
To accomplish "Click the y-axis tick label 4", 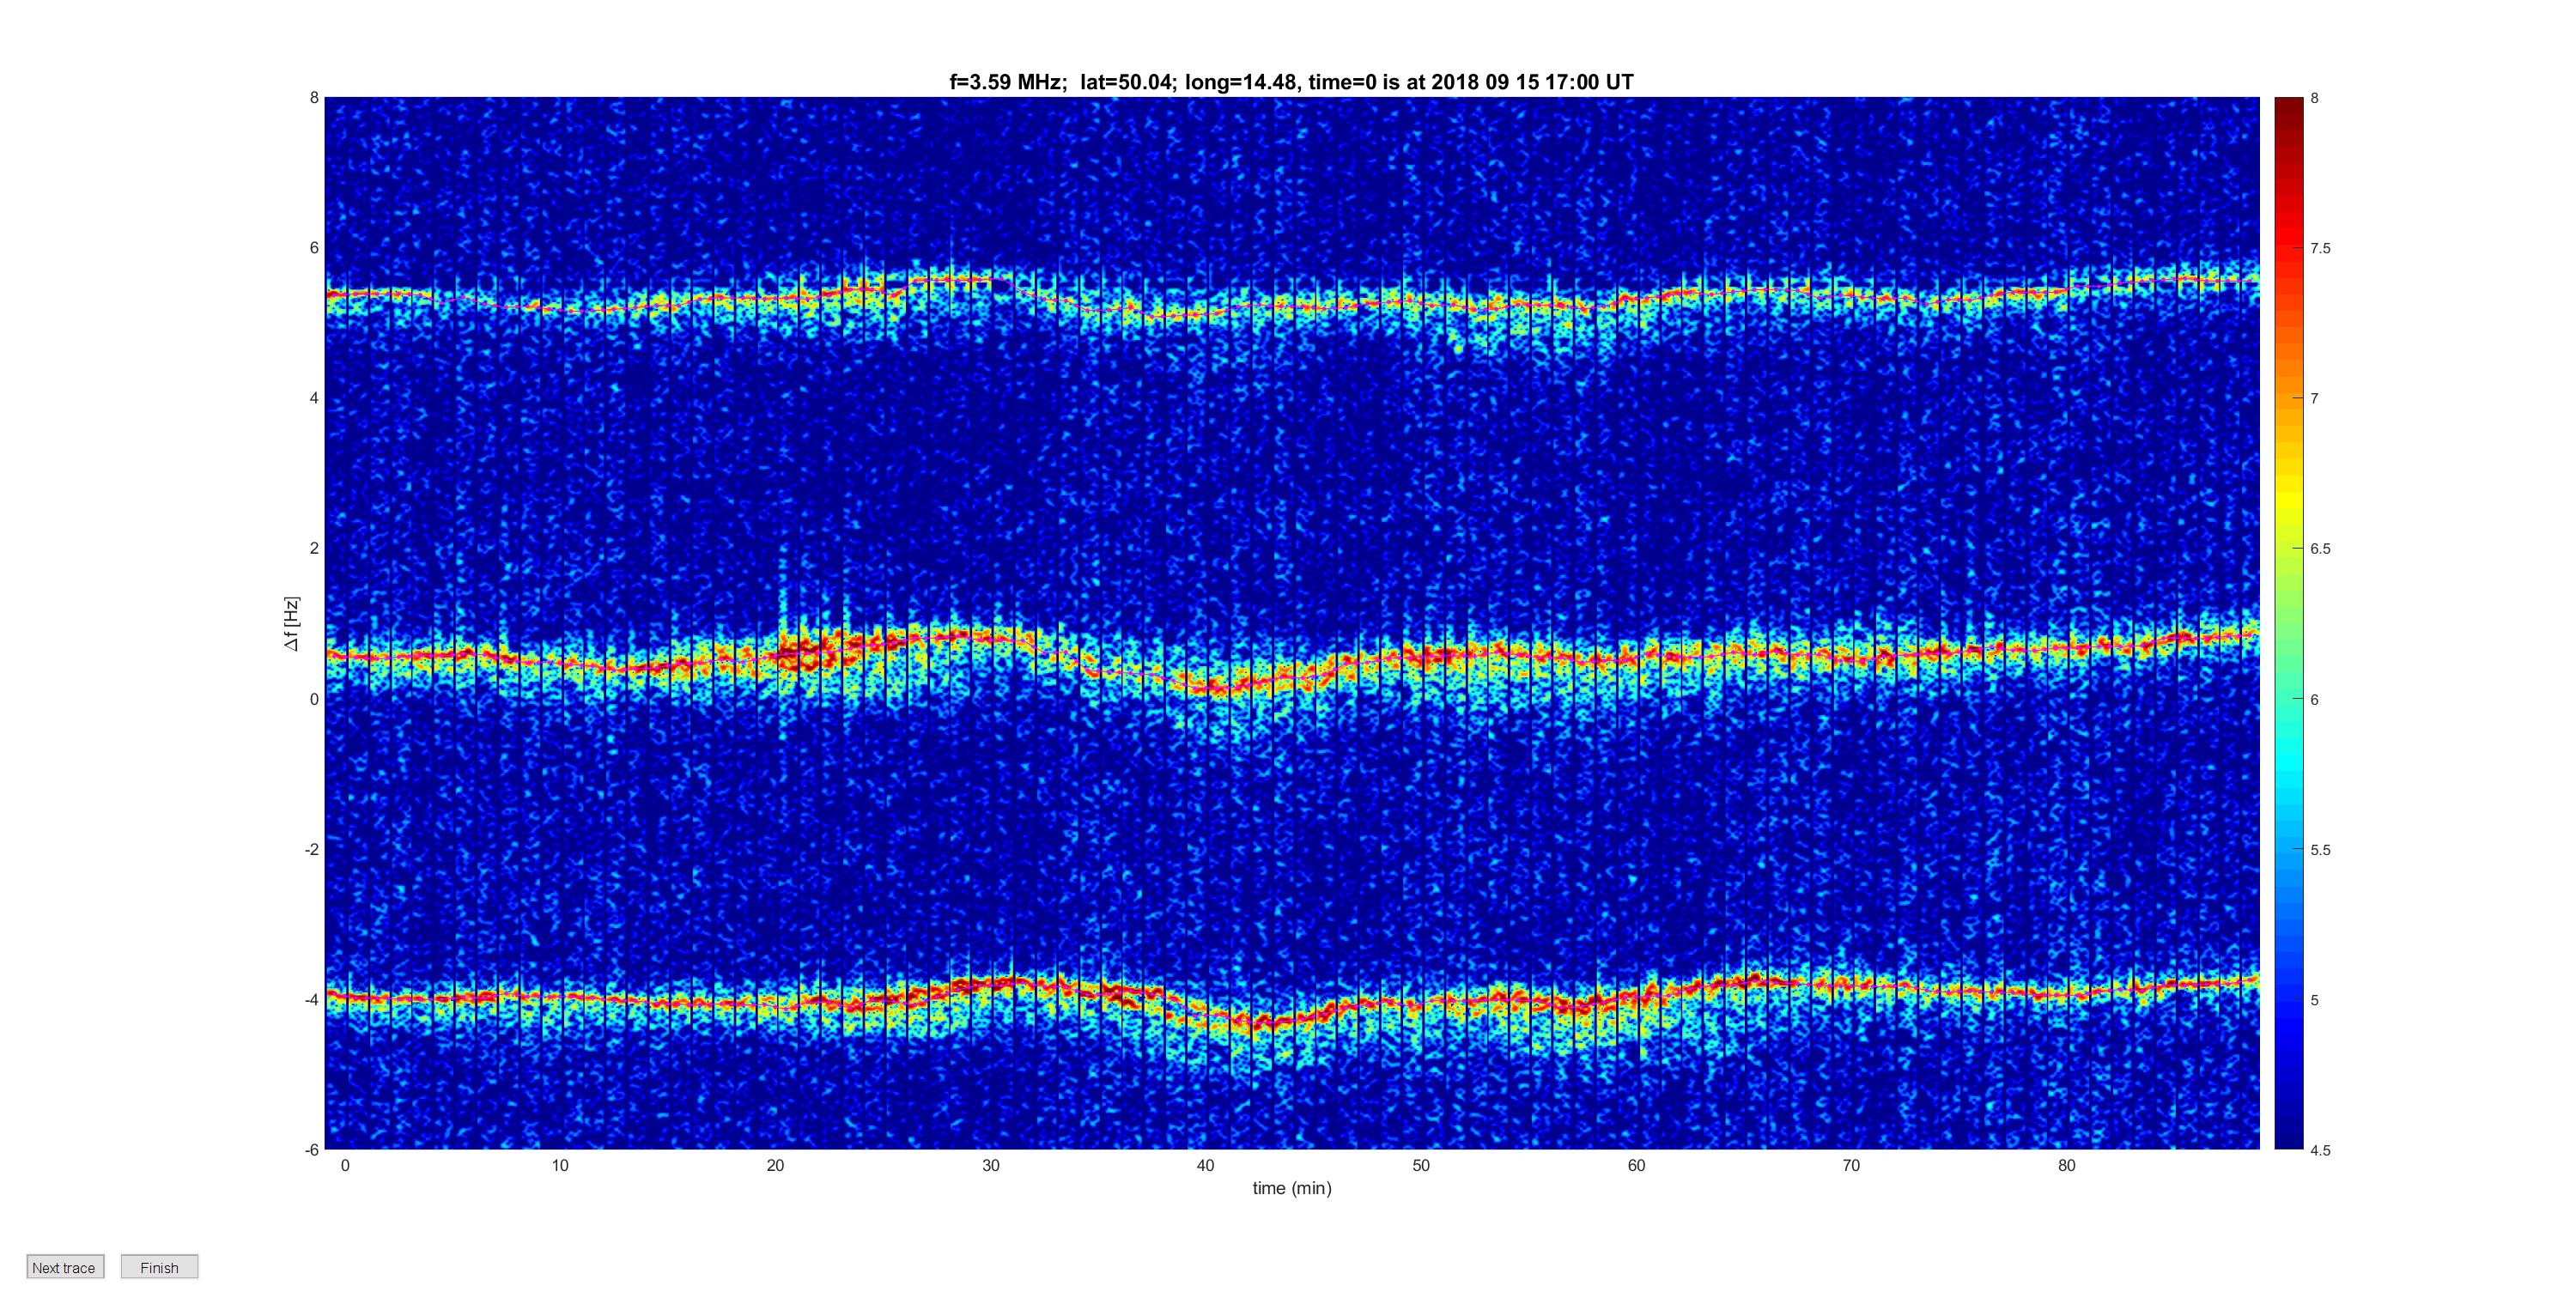I will point(314,398).
